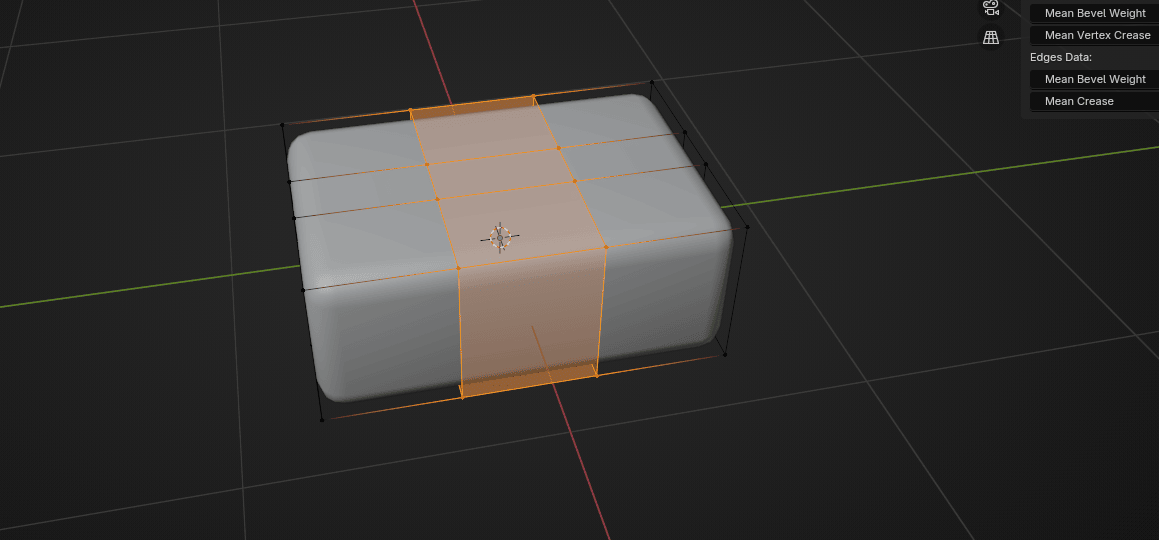
Task: Click the 3D cursor on the mesh
Action: click(500, 237)
